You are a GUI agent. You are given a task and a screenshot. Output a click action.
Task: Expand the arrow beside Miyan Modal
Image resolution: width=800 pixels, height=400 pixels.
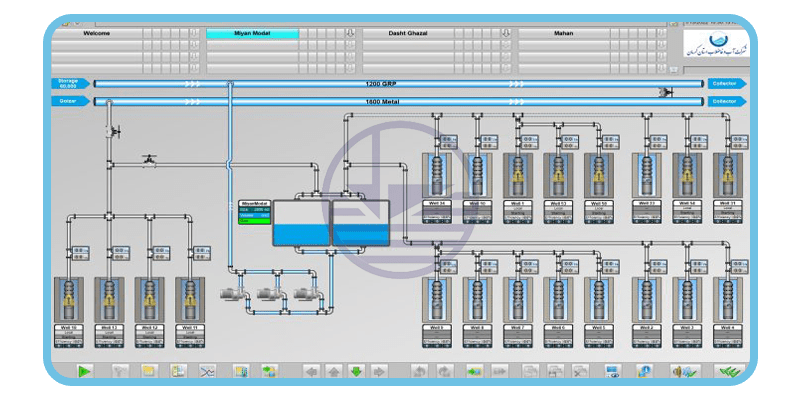click(350, 33)
